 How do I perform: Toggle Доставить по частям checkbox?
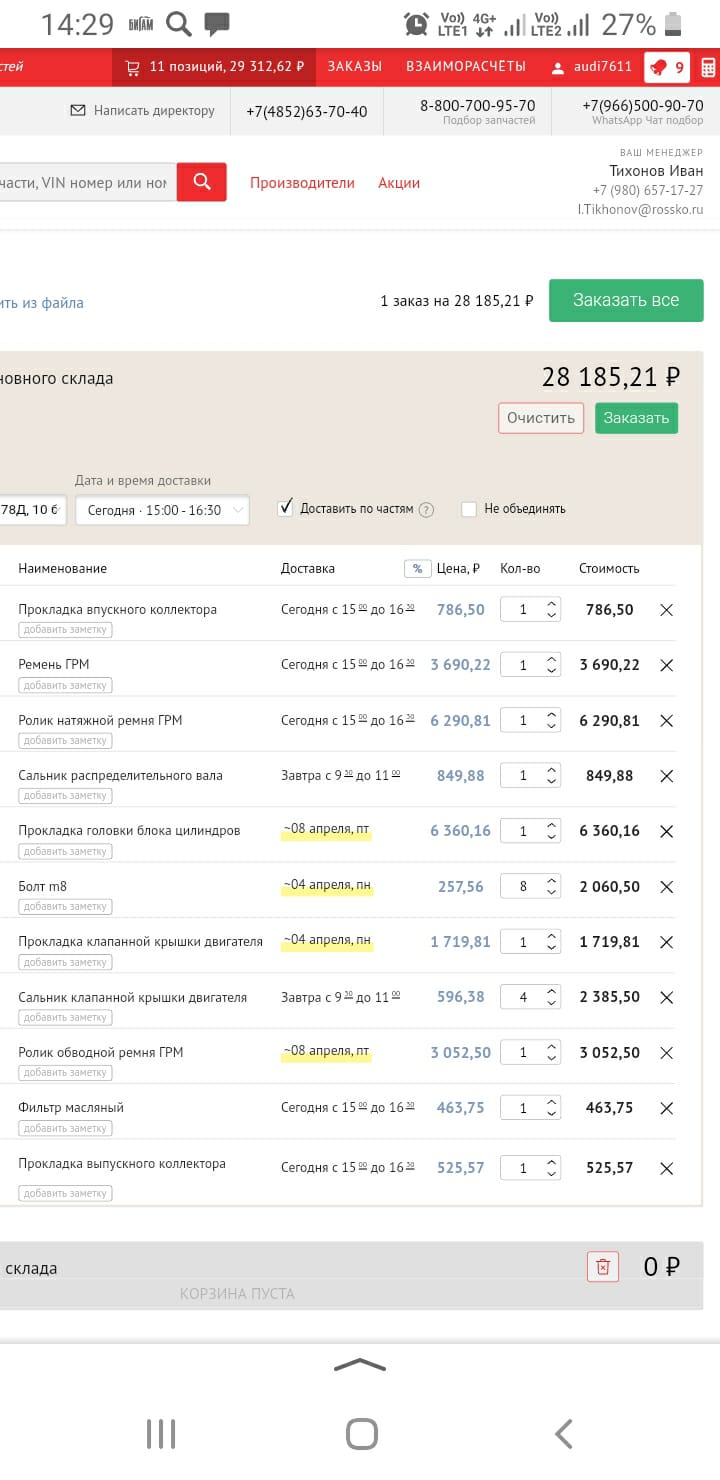(x=285, y=508)
